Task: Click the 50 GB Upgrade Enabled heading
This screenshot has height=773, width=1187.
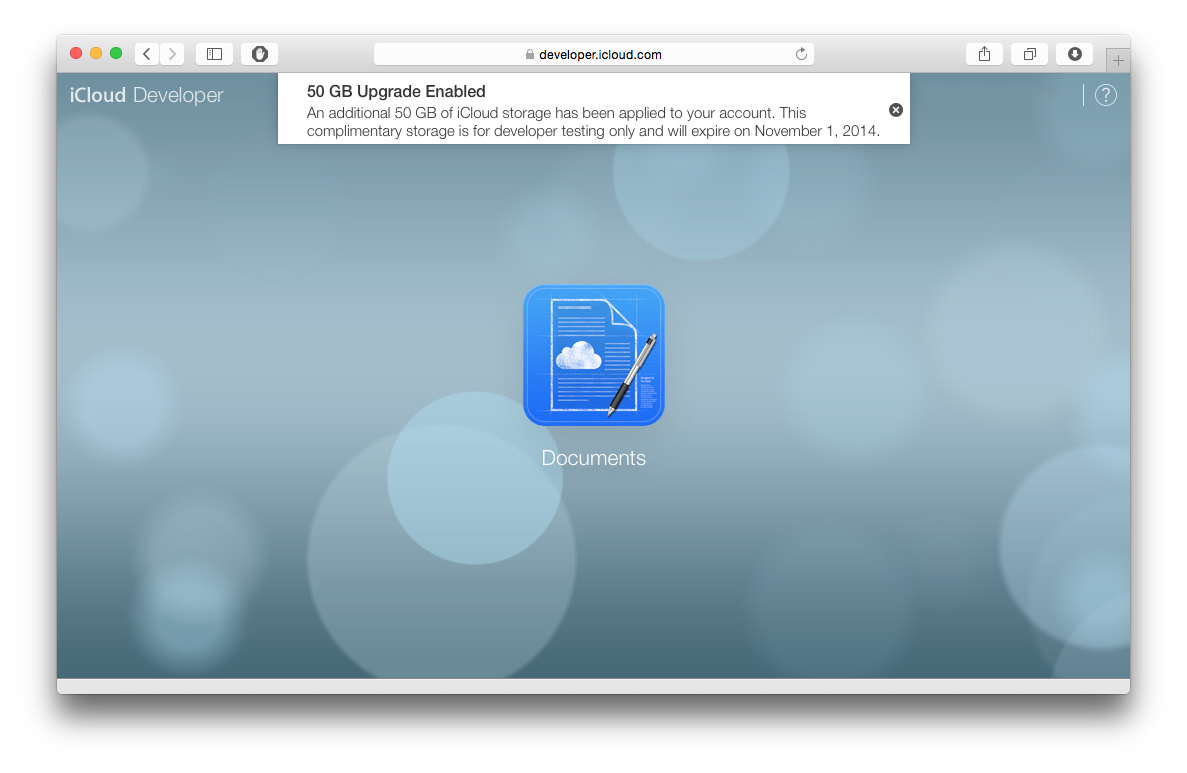Action: (396, 92)
